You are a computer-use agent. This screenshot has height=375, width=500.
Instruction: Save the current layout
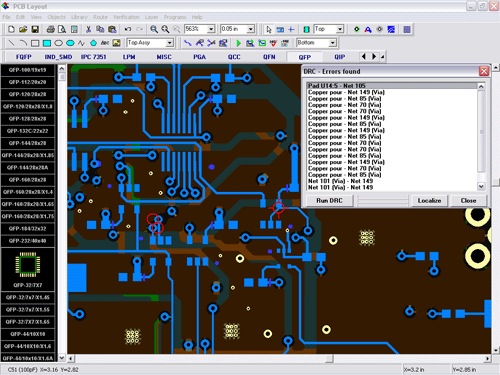coord(35,30)
